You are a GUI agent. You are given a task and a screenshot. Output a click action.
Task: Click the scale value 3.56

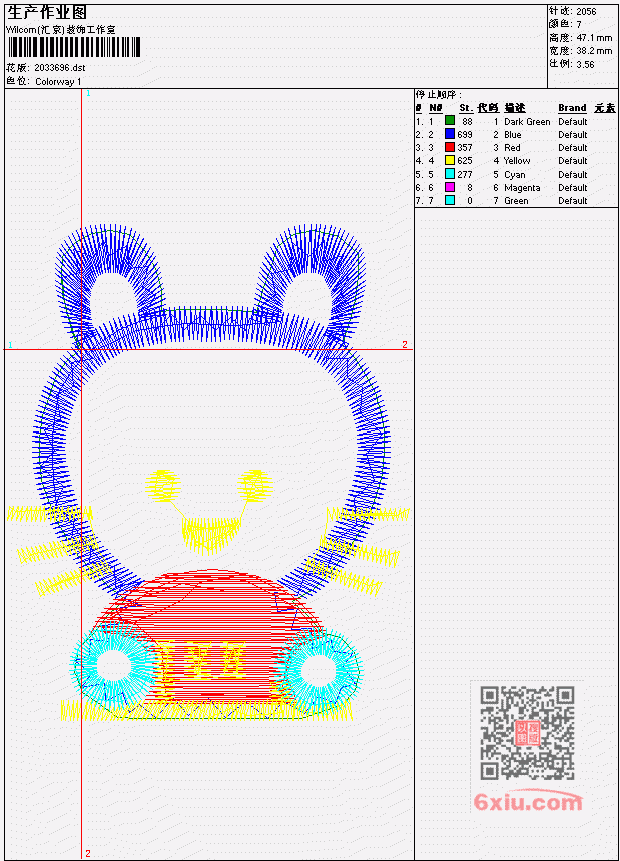click(x=585, y=64)
